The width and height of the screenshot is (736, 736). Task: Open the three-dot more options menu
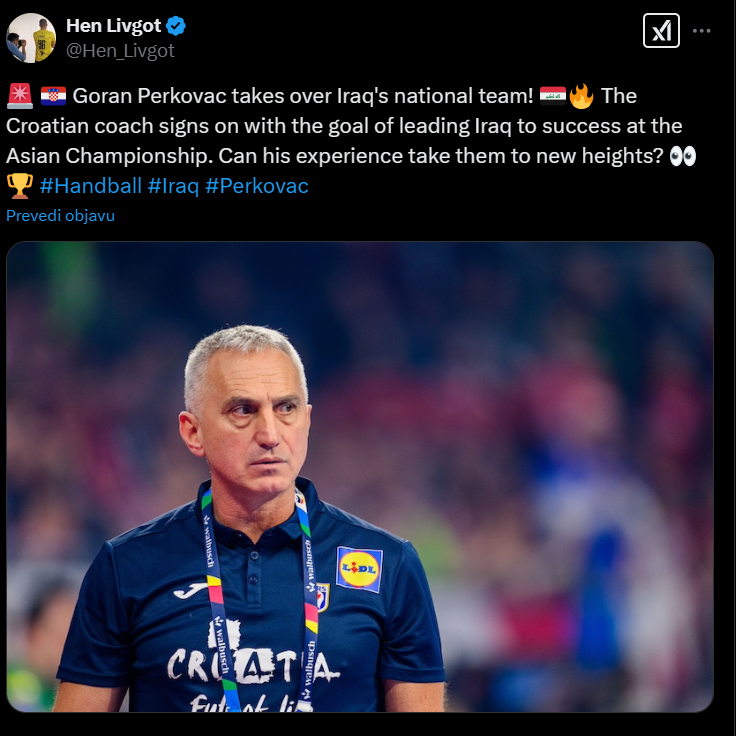pyautogui.click(x=701, y=31)
